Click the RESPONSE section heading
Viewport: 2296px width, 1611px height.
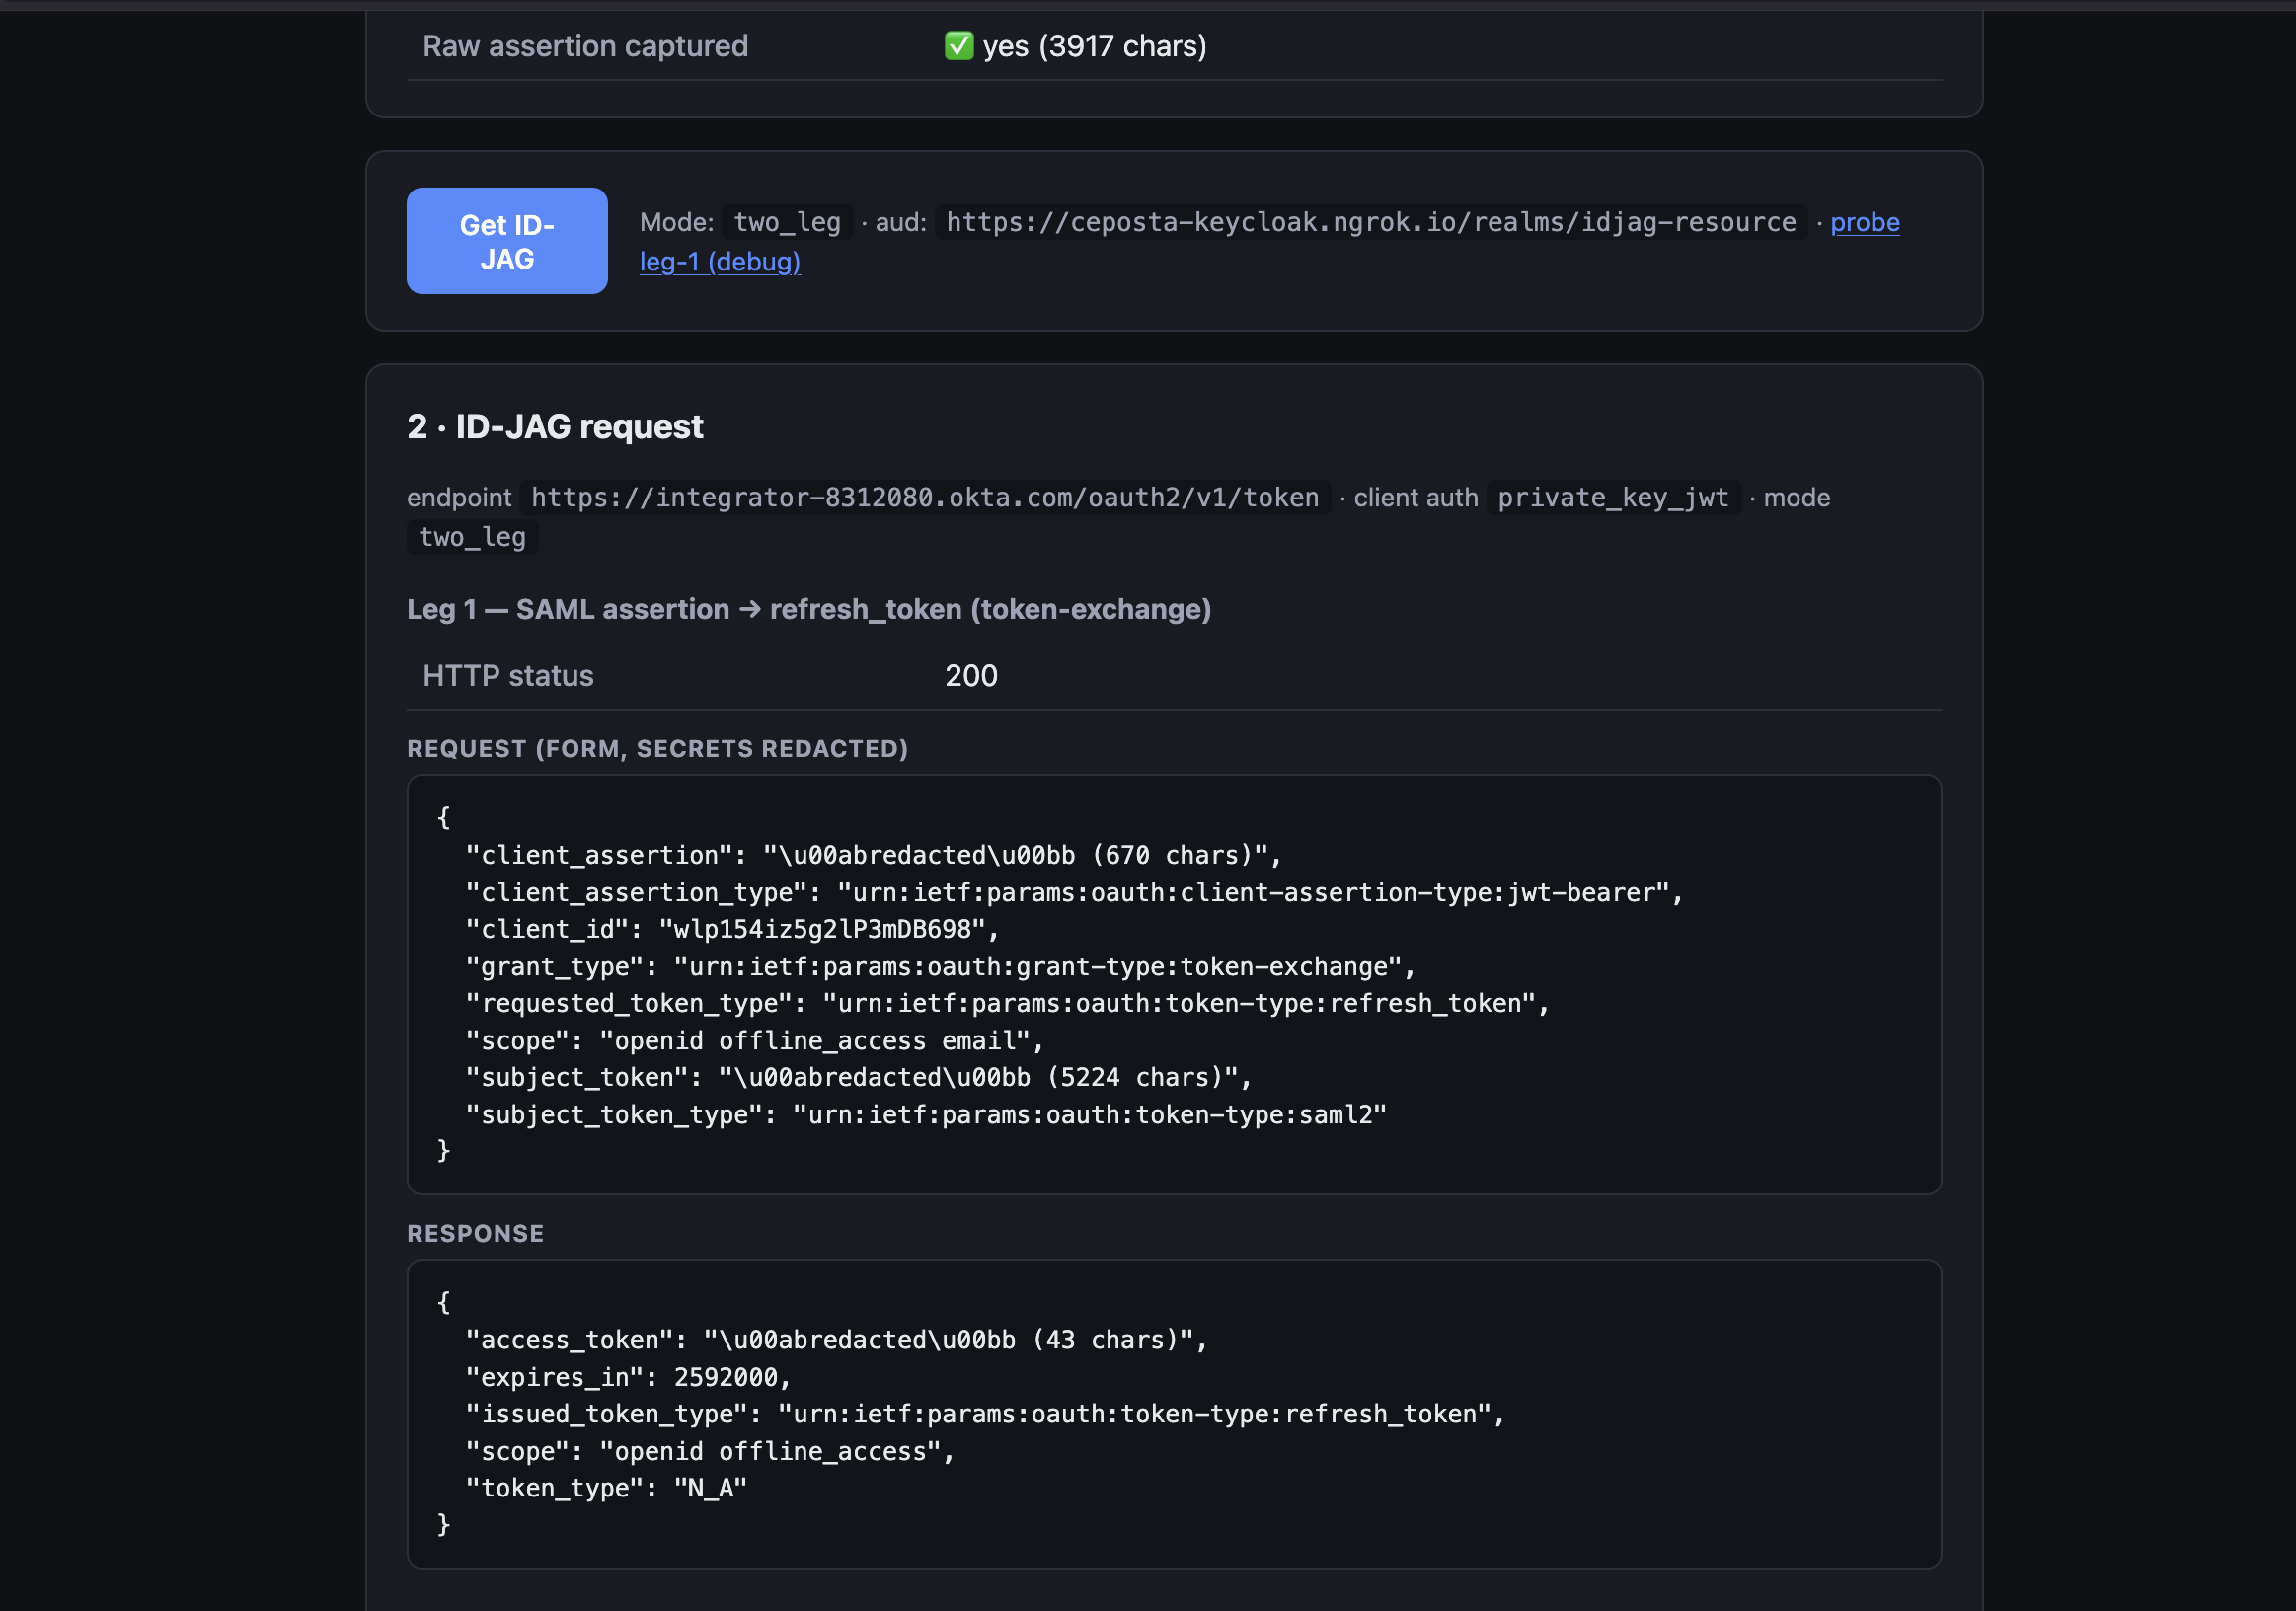[x=475, y=1234]
